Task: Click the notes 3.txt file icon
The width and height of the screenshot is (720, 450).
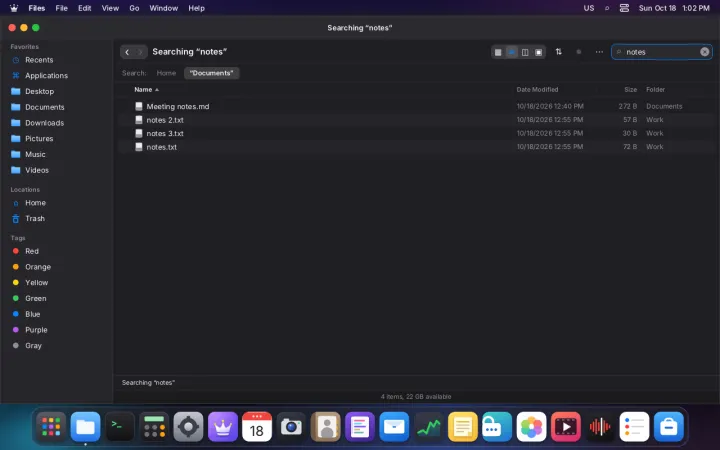Action: [139, 133]
